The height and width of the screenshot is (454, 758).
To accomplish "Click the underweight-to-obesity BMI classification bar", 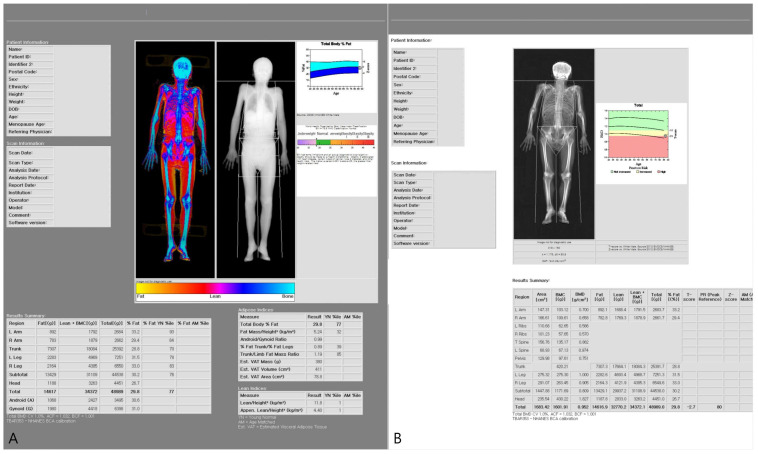I will click(x=335, y=142).
